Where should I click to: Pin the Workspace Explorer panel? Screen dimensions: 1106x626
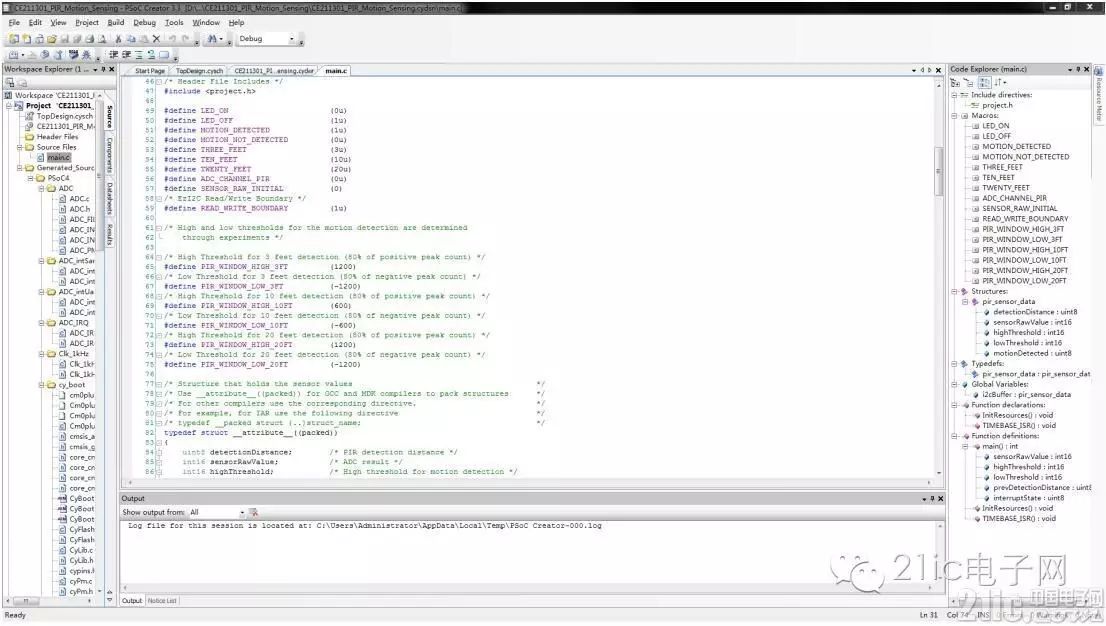pos(103,69)
